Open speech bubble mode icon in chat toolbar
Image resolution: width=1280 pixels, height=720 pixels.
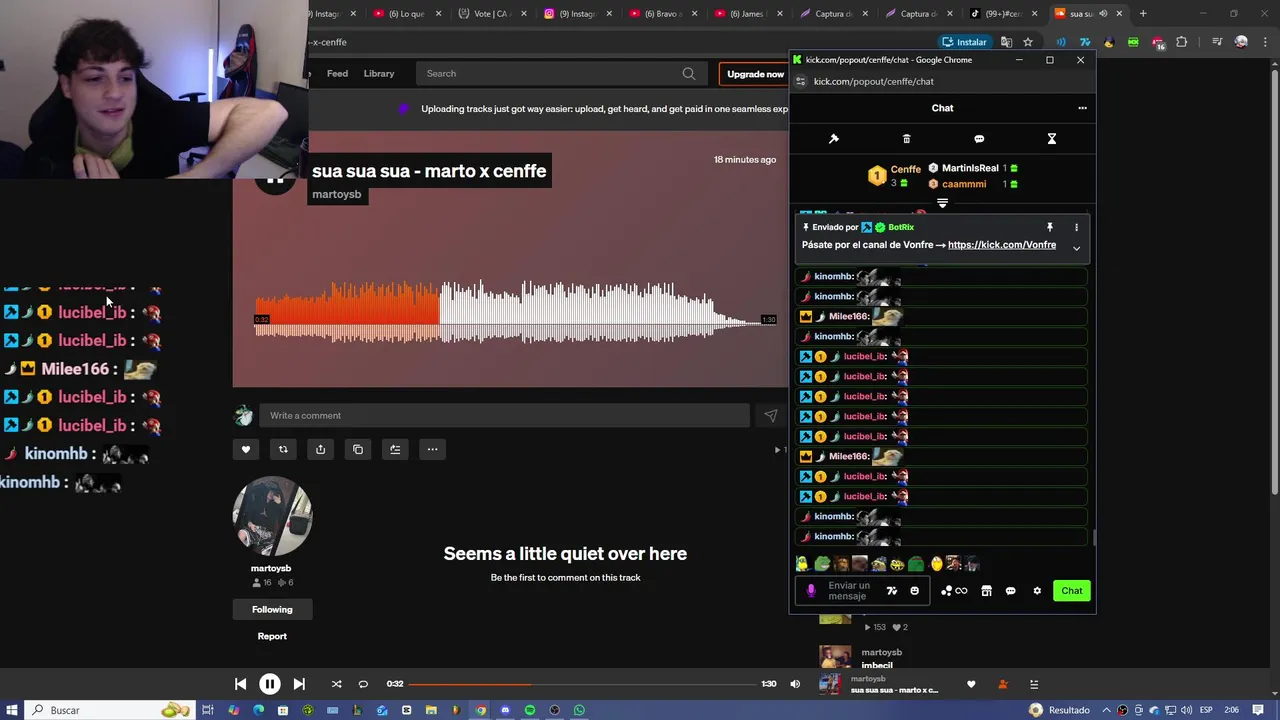tap(979, 139)
